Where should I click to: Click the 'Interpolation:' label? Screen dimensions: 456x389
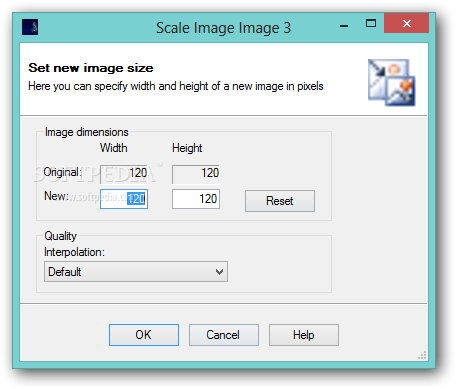tap(74, 252)
